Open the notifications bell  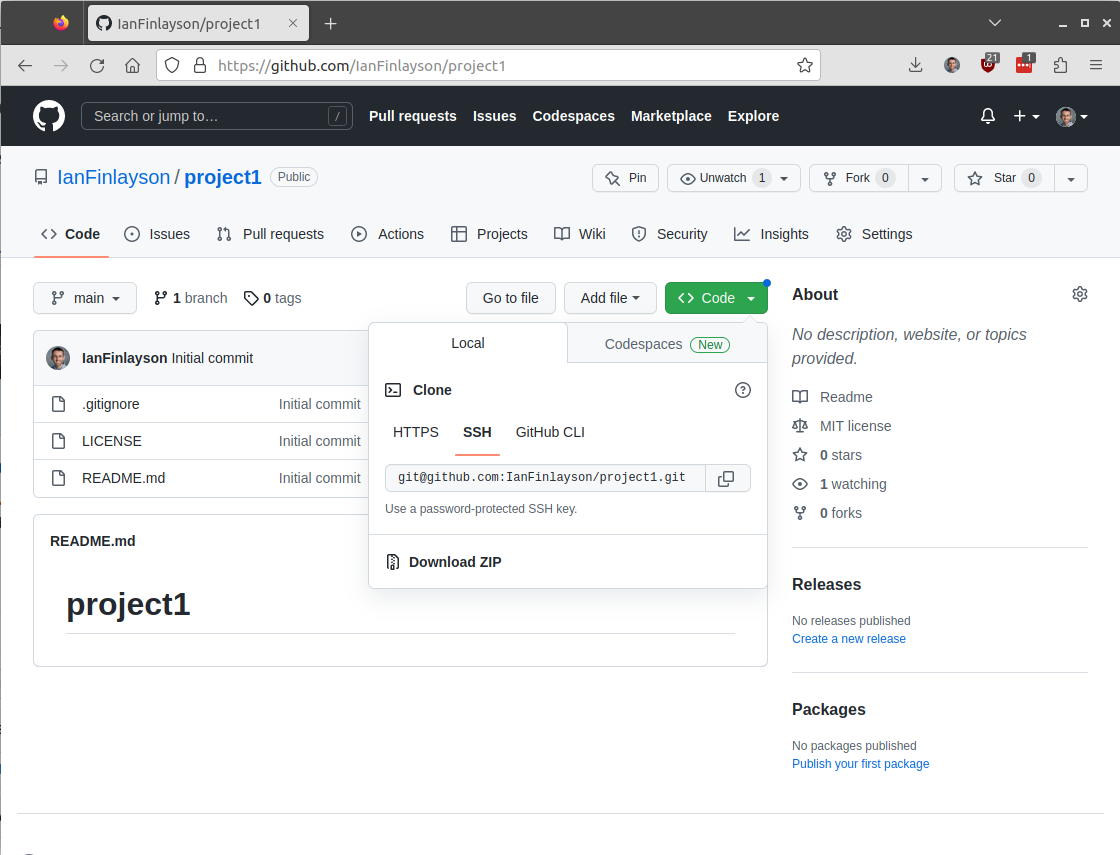[988, 116]
